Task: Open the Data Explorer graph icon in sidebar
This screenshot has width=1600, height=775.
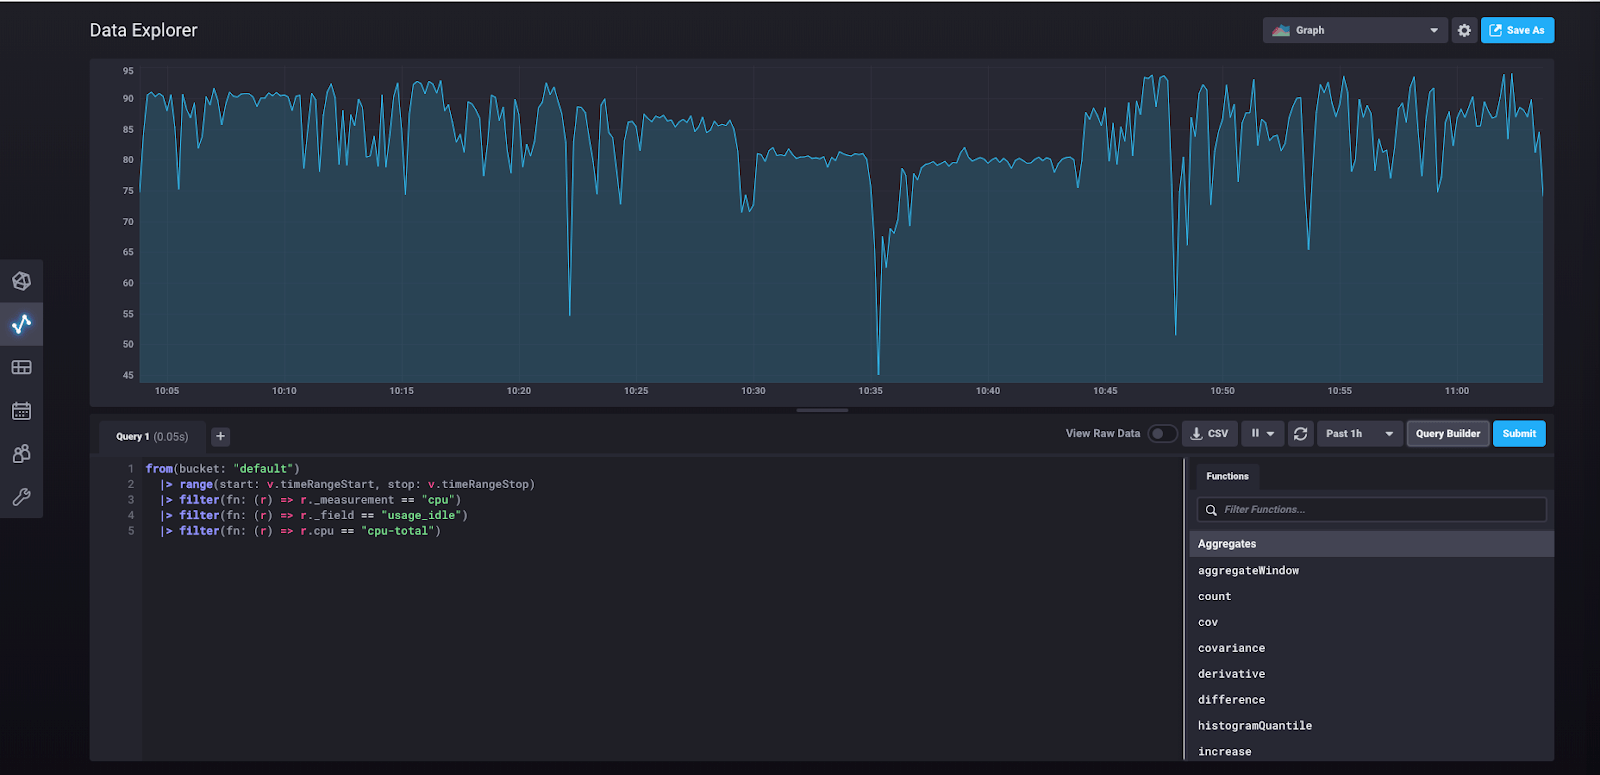Action: click(21, 324)
